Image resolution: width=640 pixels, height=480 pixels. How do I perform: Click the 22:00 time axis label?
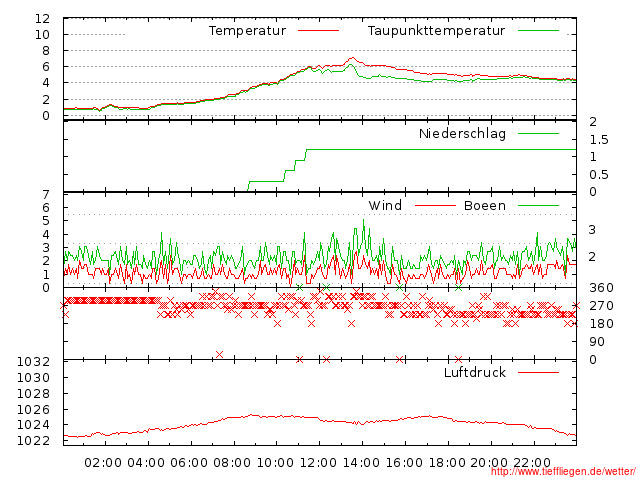(x=532, y=463)
